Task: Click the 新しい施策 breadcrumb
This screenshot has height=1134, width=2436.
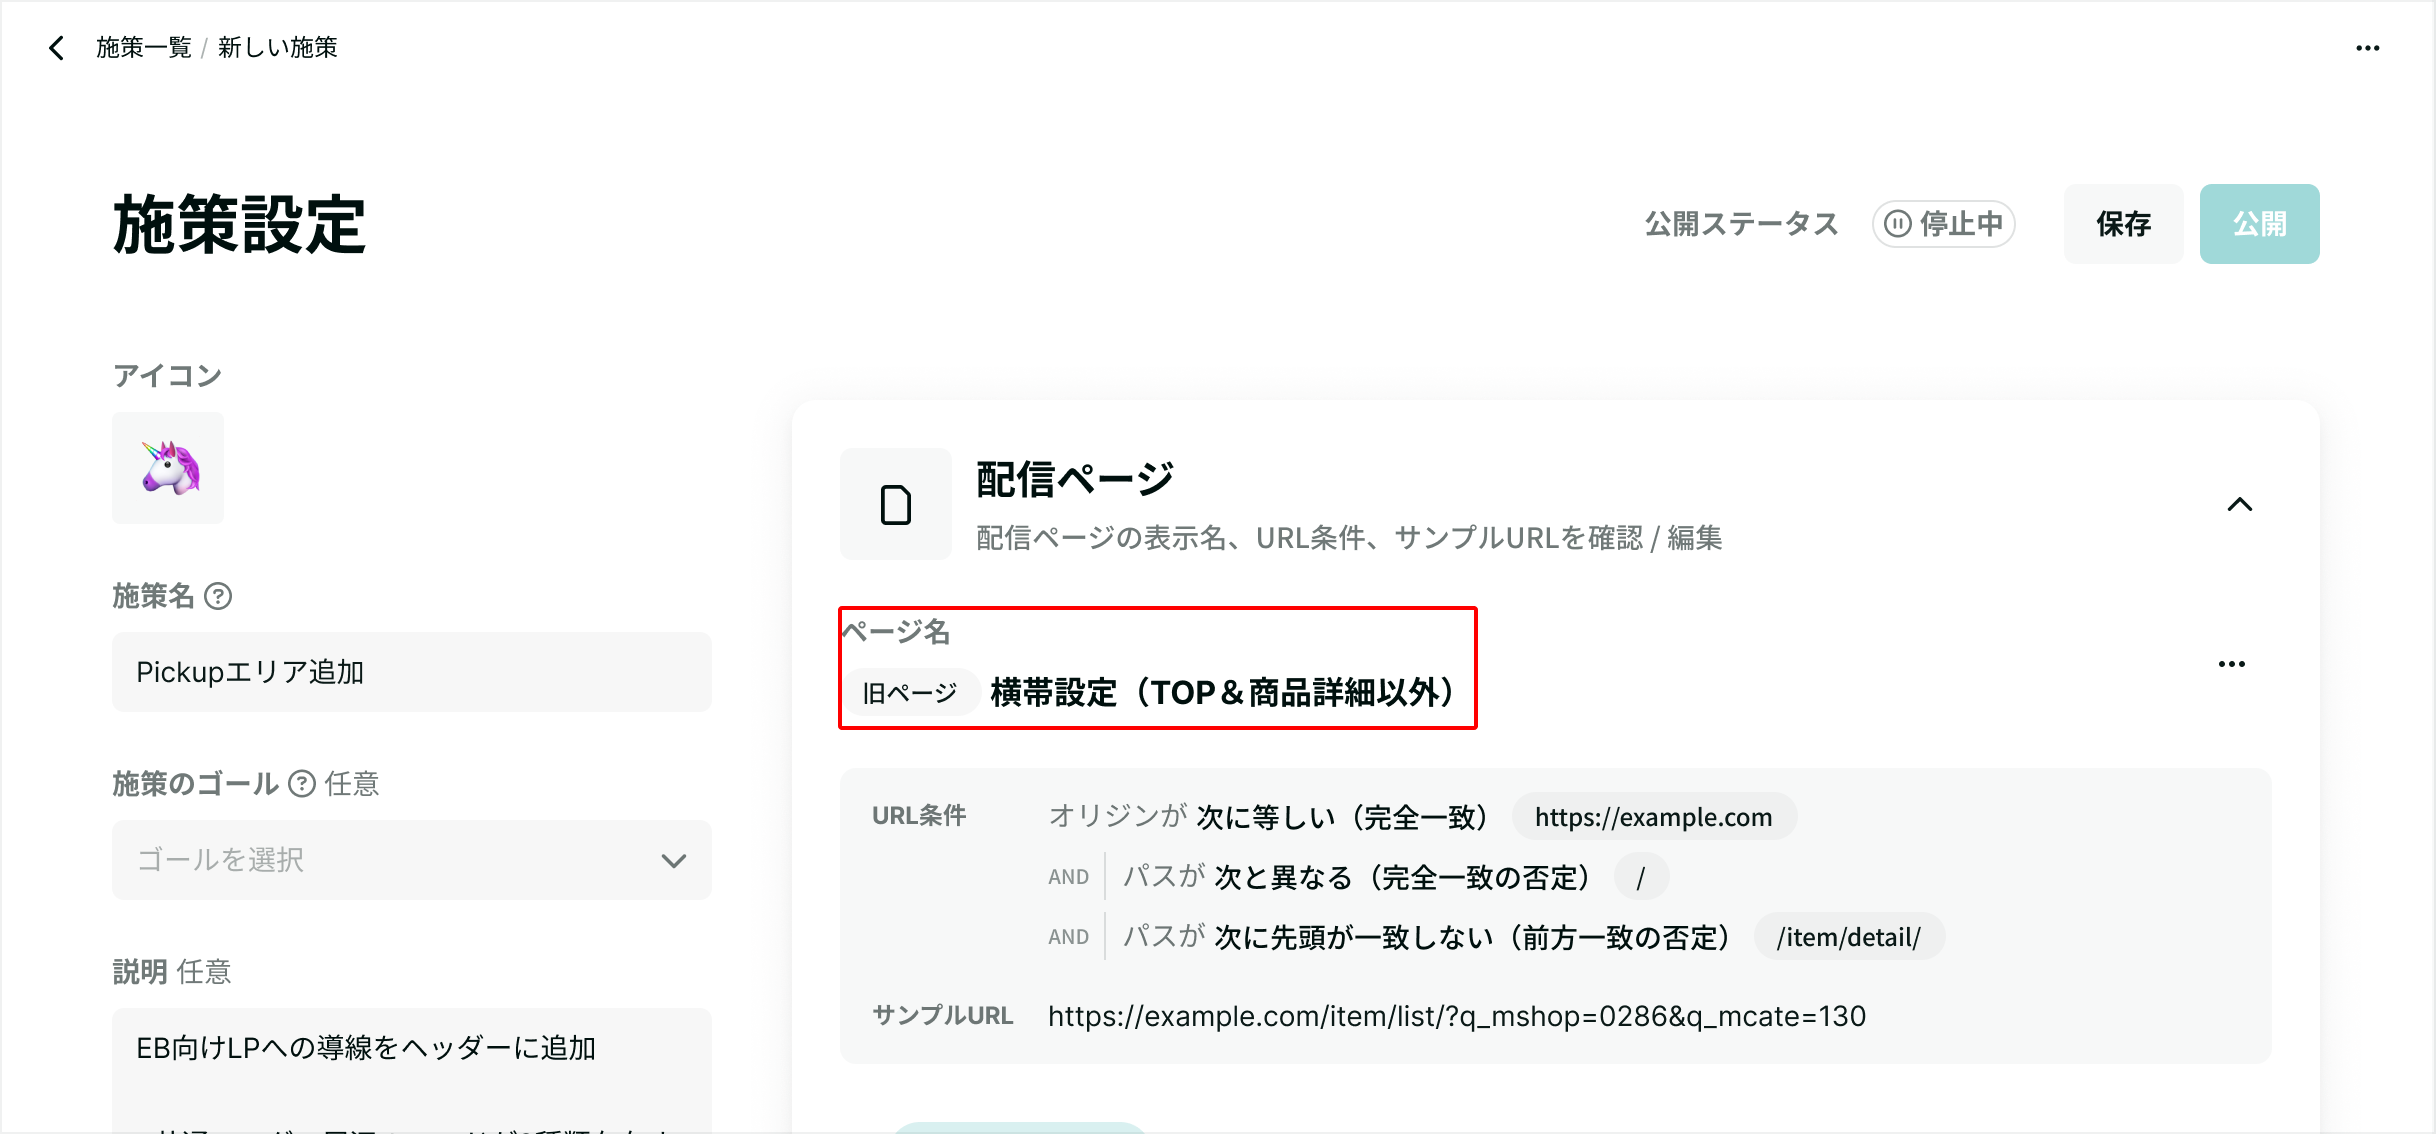Action: pyautogui.click(x=278, y=48)
